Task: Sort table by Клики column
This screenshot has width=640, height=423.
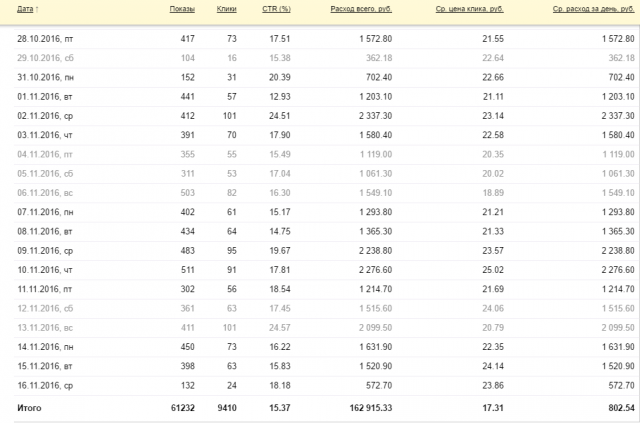Action: pos(227,9)
